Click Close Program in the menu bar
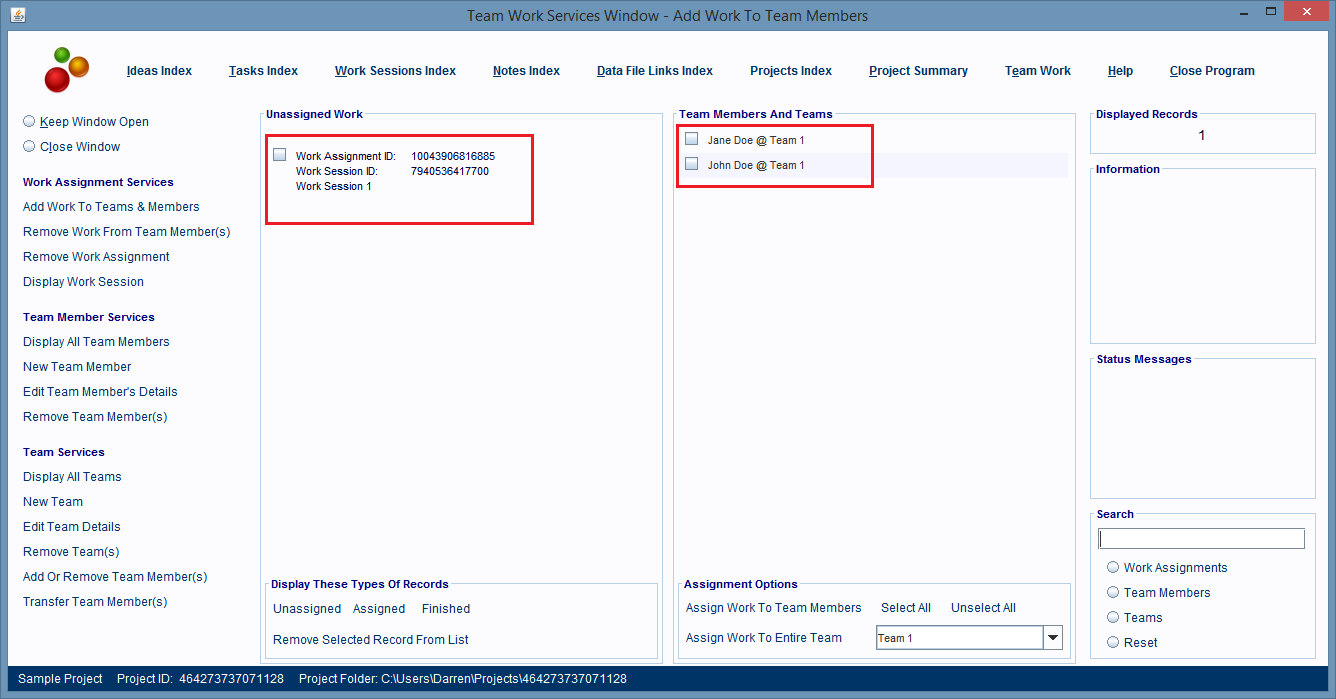This screenshot has height=699, width=1336. coord(1212,71)
